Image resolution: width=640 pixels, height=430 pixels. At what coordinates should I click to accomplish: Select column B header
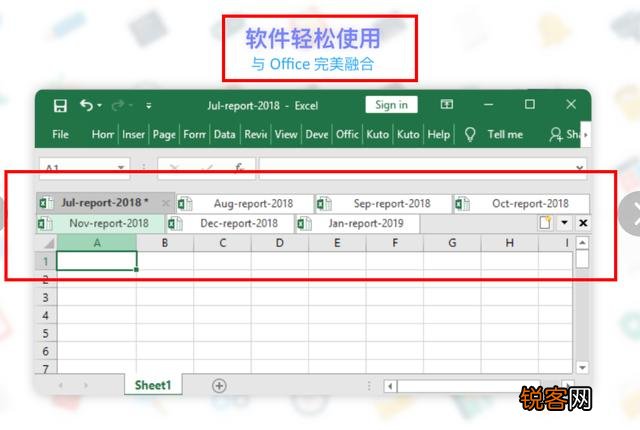165,243
